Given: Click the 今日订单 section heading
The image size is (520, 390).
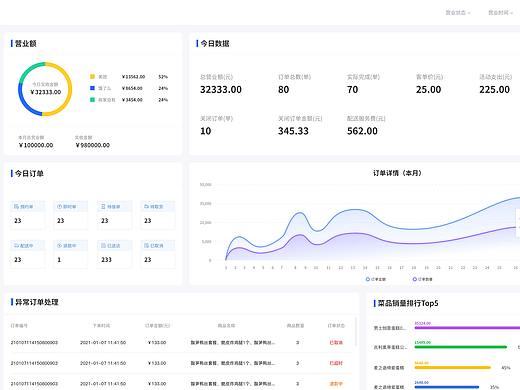Looking at the screenshot, I should pos(29,174).
